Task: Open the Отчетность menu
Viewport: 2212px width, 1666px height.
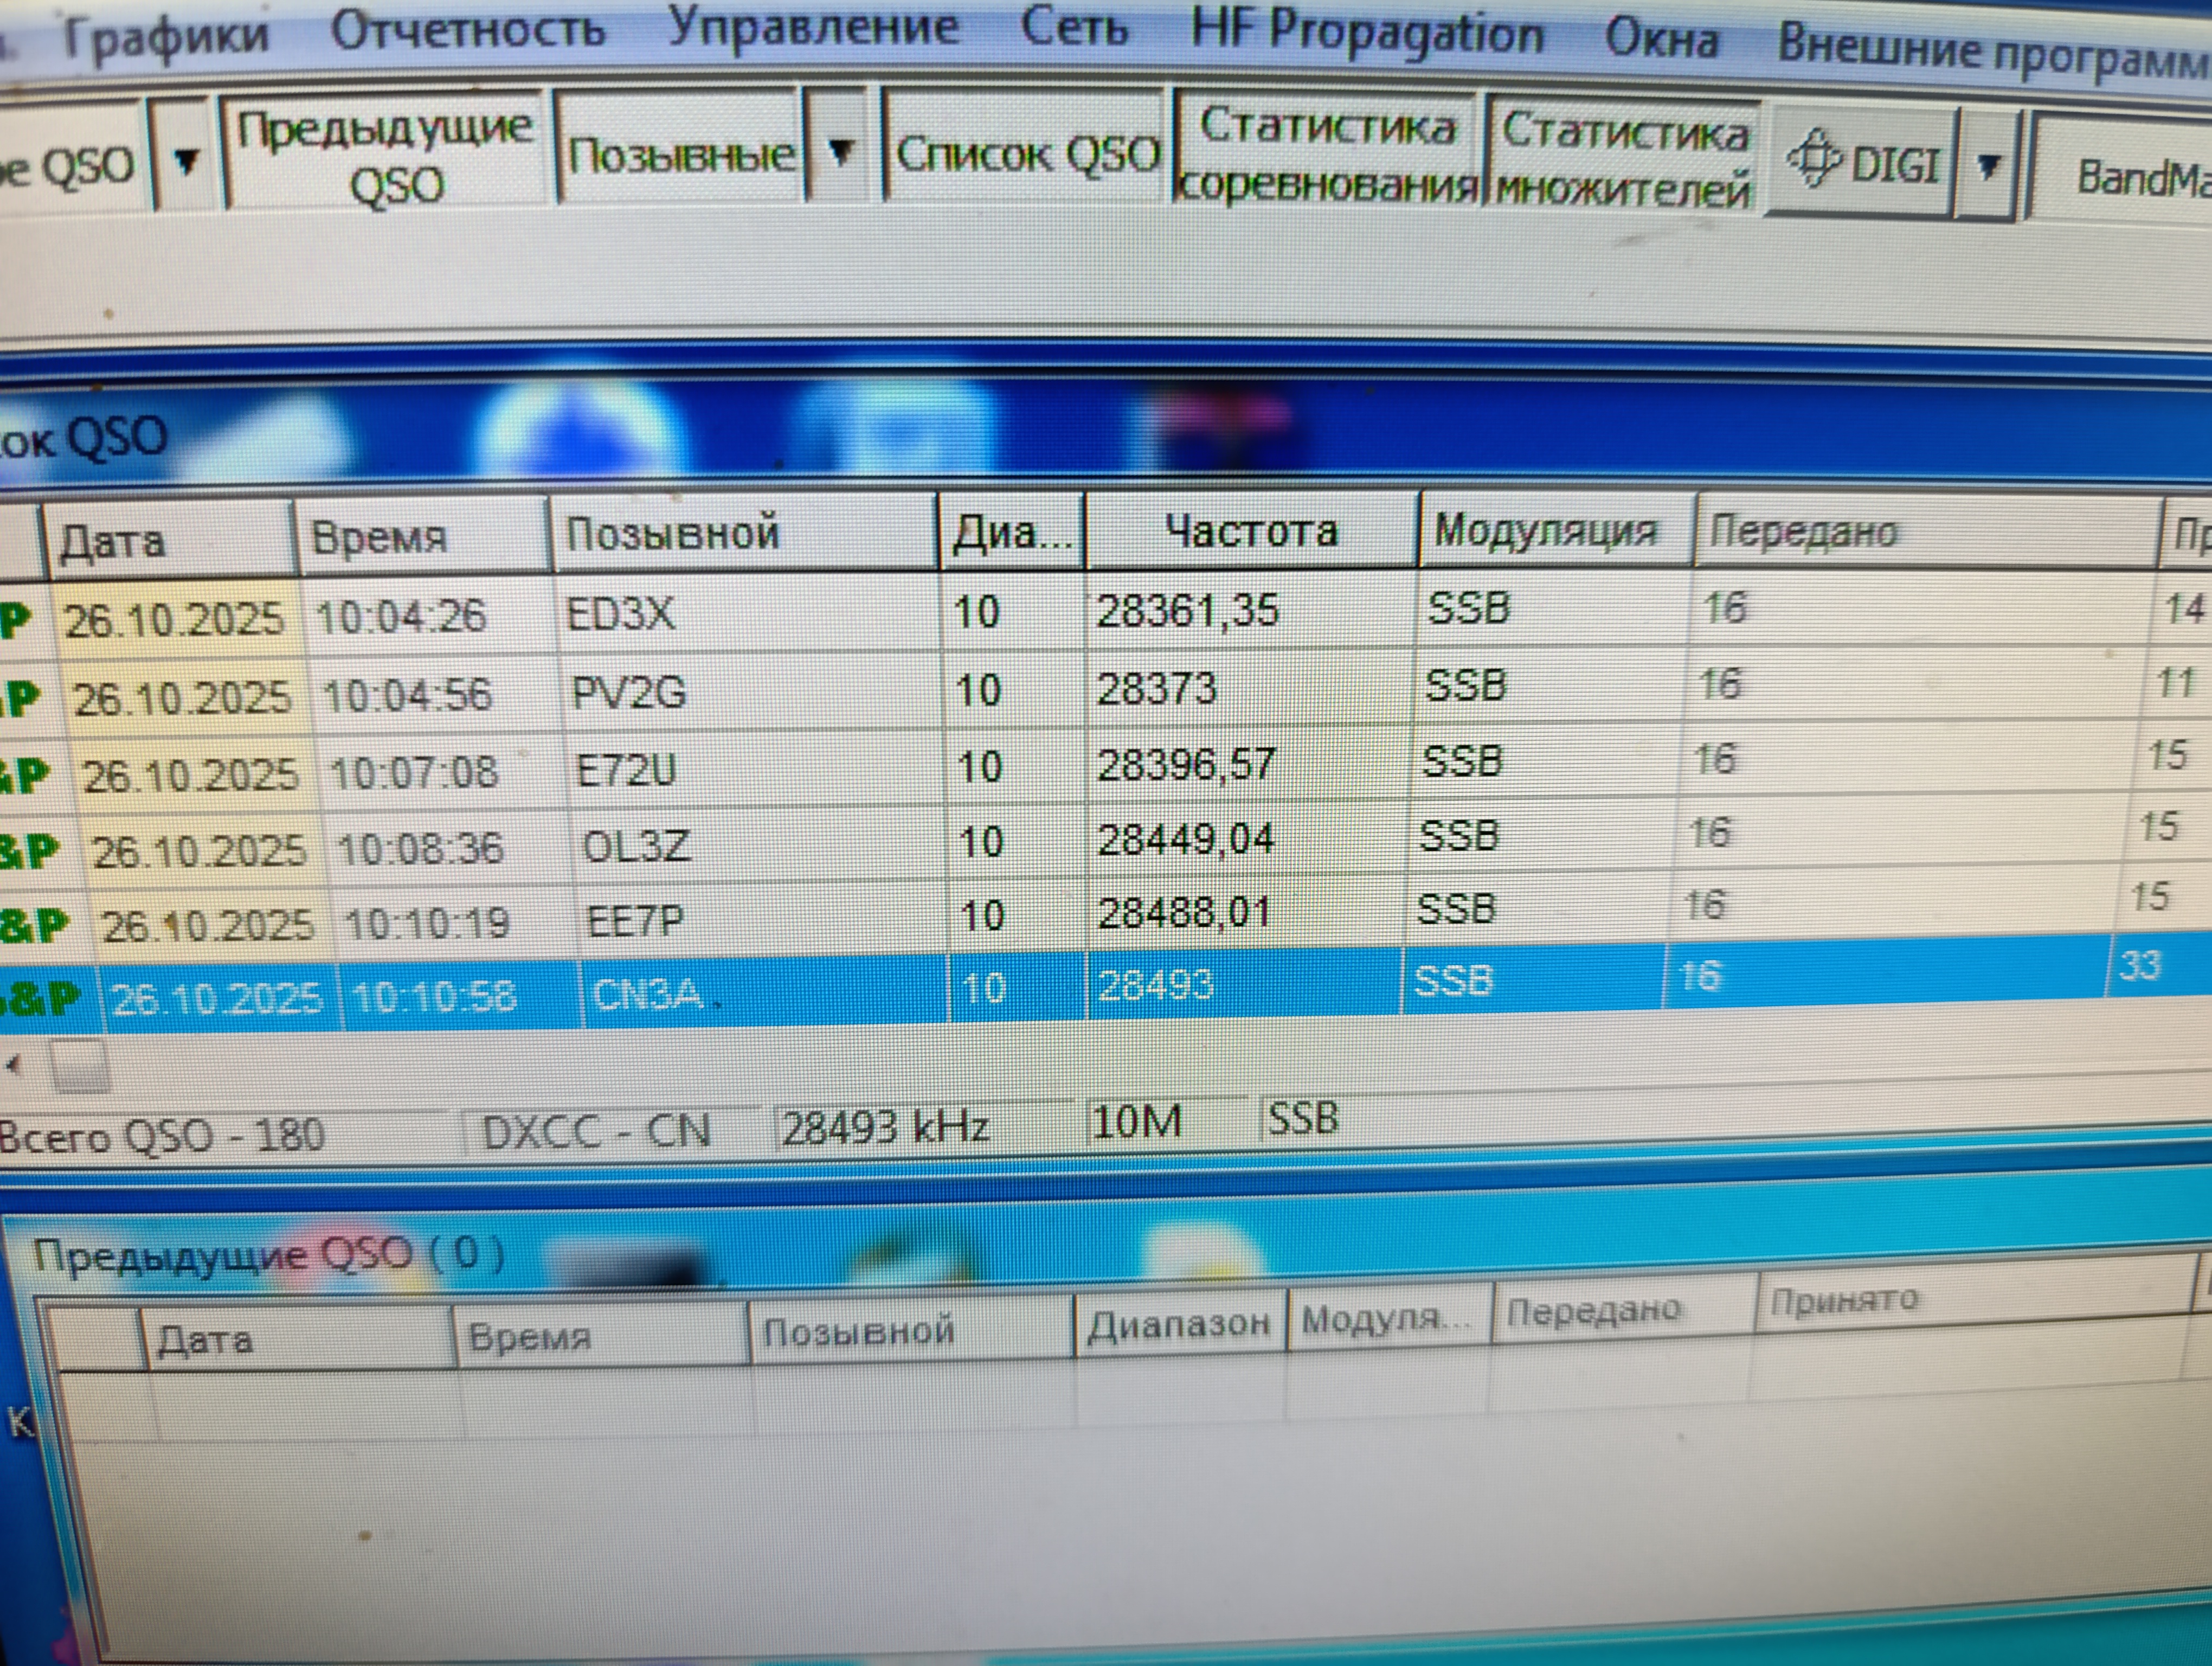Action: click(x=468, y=31)
